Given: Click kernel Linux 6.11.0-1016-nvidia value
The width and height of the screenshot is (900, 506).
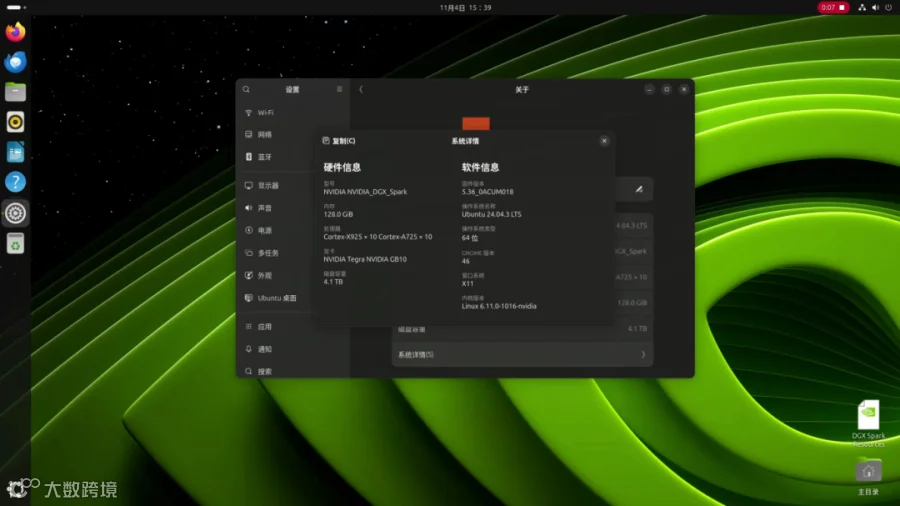Looking at the screenshot, I should (499, 306).
